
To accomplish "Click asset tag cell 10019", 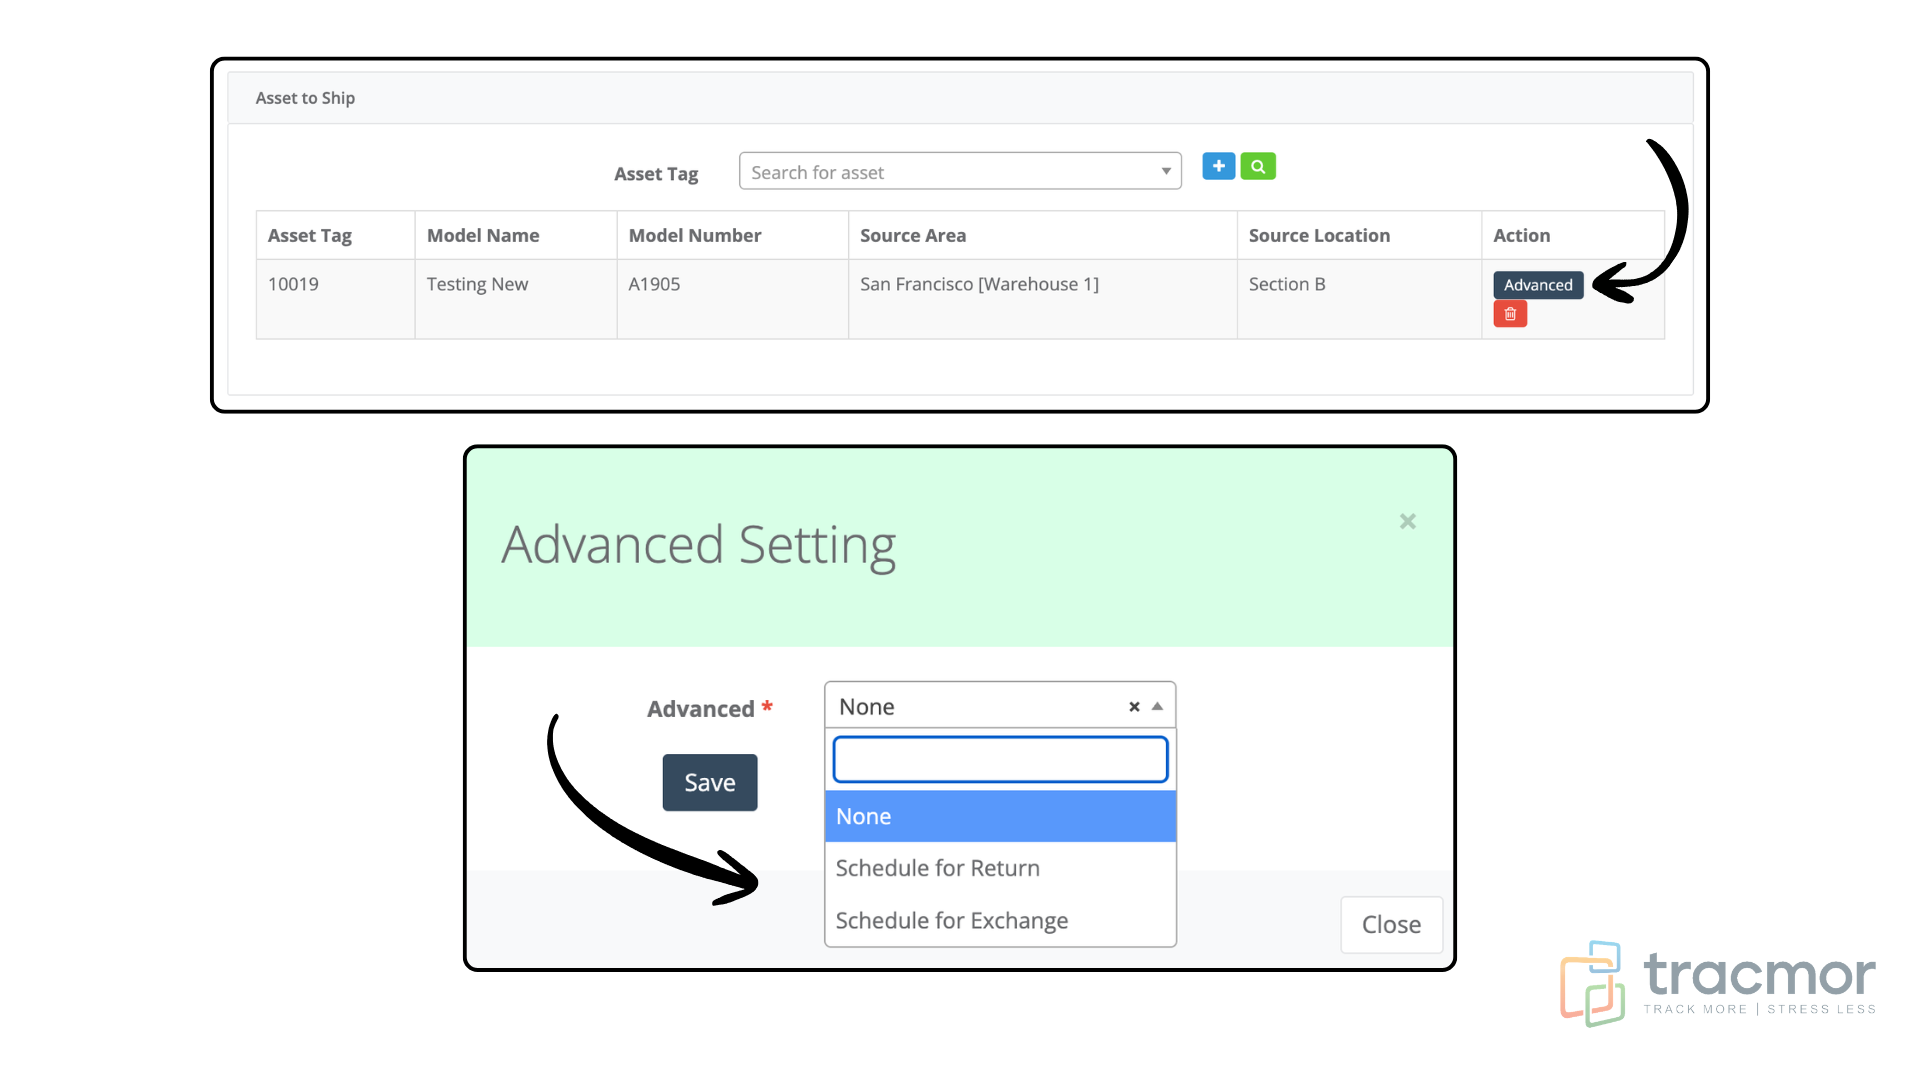I will click(335, 299).
